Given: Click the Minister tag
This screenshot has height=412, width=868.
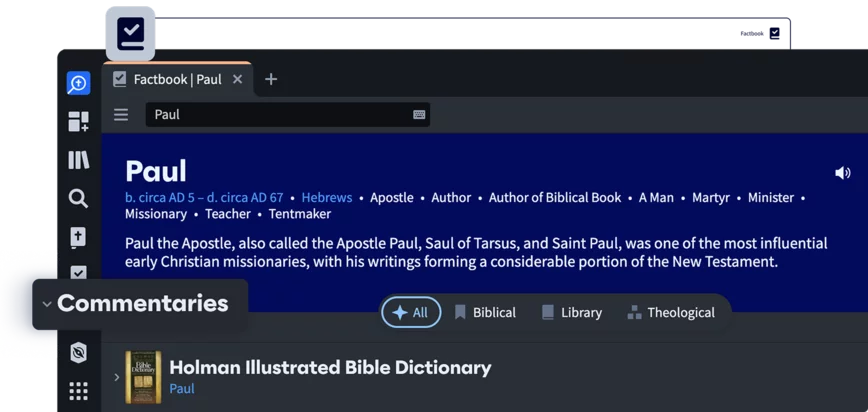Looking at the screenshot, I should [771, 198].
